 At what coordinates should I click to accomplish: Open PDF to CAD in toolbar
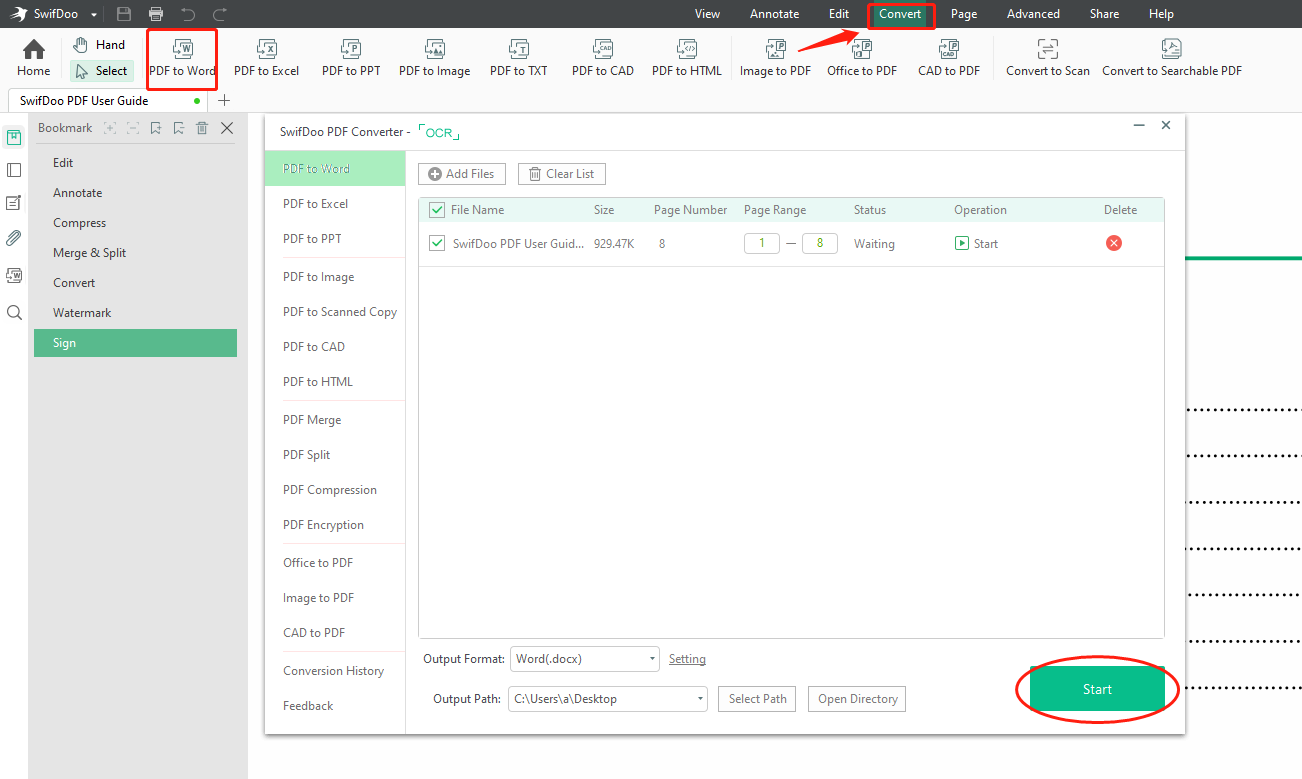tap(602, 58)
